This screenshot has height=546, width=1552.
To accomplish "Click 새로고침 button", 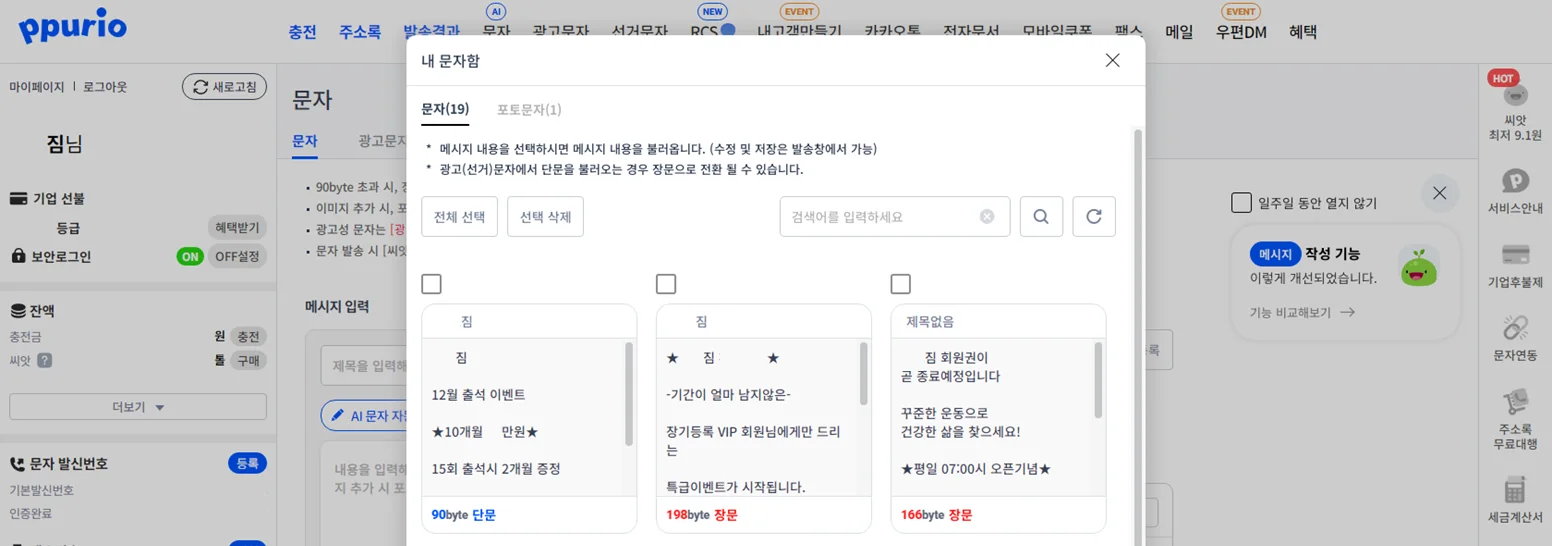I will pyautogui.click(x=224, y=87).
